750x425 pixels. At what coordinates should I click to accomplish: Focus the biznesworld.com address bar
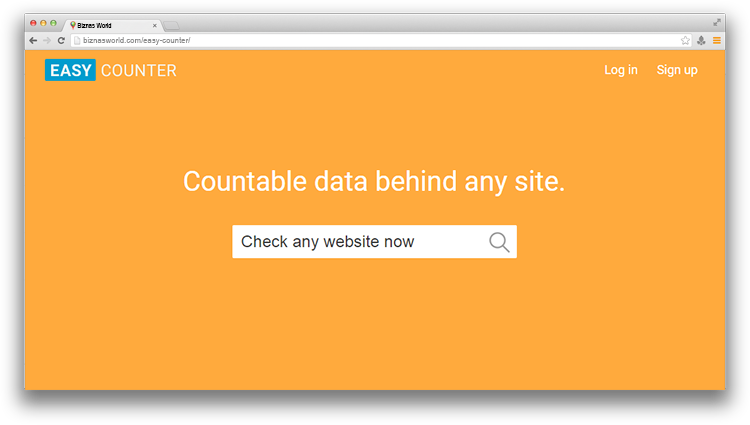pyautogui.click(x=380, y=41)
